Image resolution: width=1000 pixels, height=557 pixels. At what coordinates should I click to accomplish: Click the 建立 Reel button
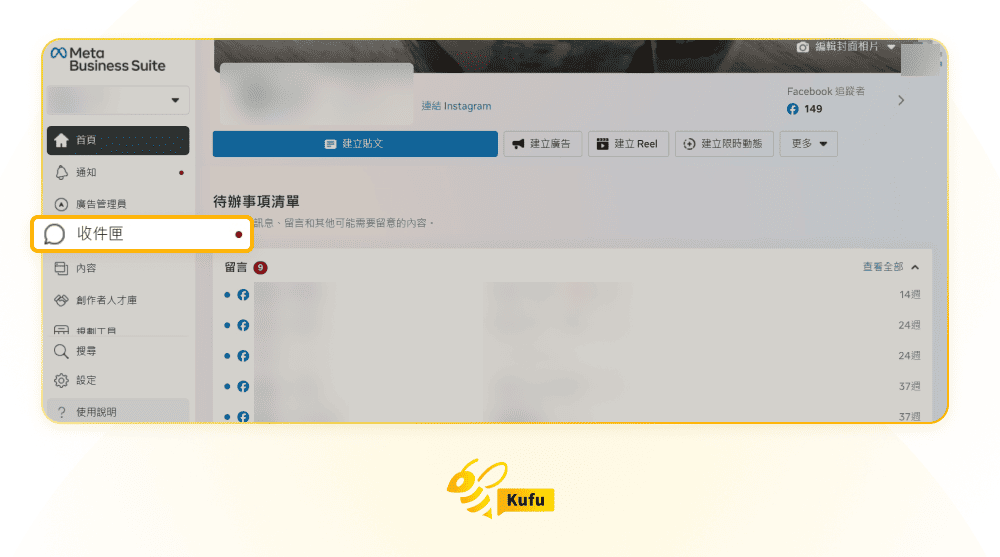coord(628,144)
